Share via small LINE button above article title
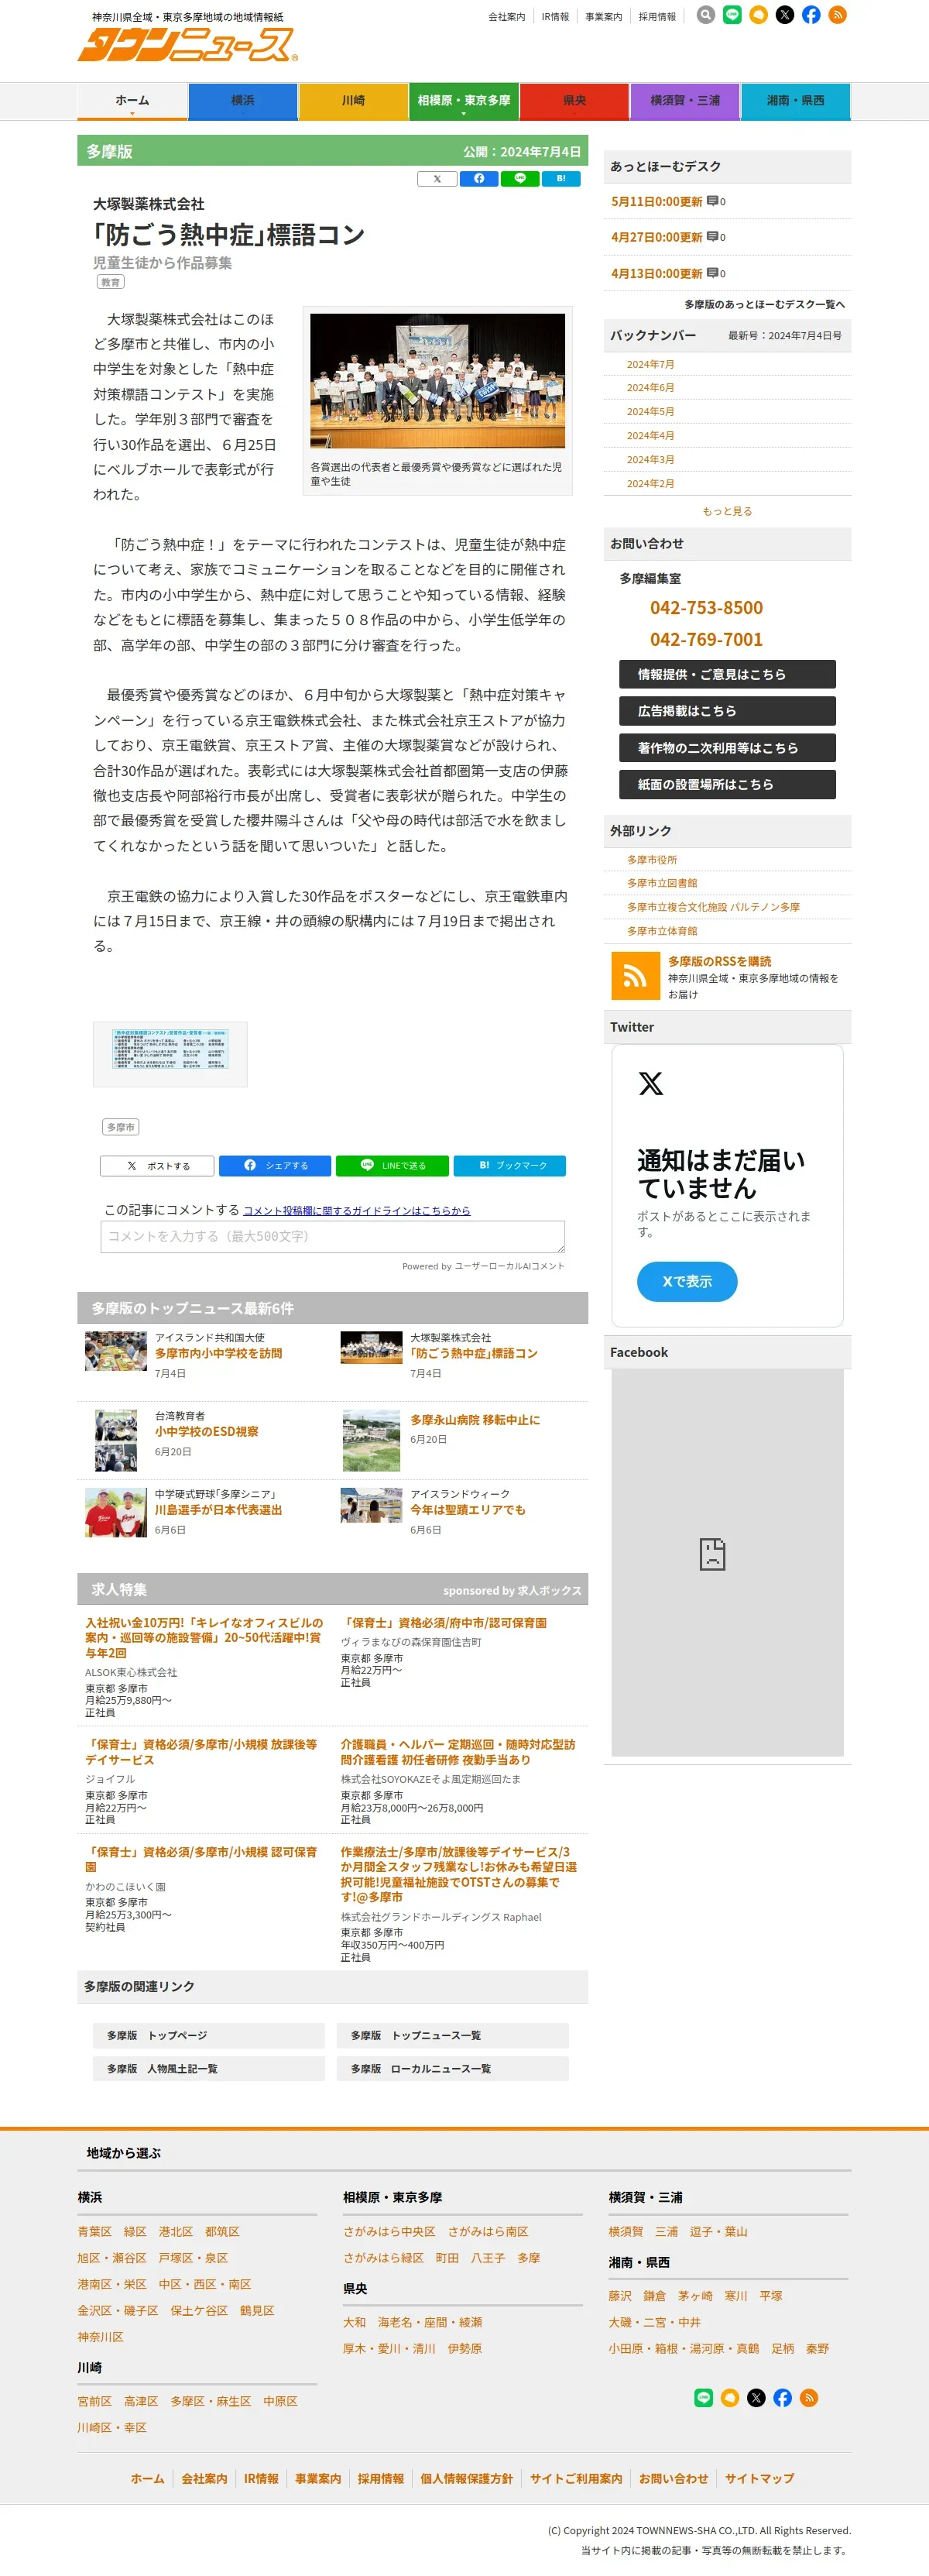The width and height of the screenshot is (929, 2576). [520, 179]
